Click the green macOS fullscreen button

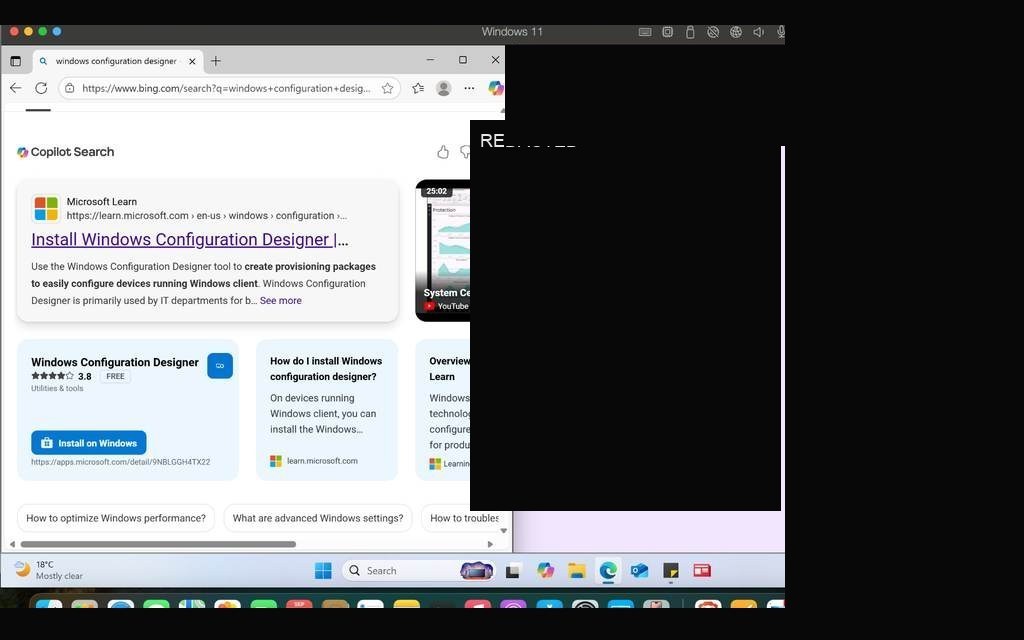coord(42,31)
